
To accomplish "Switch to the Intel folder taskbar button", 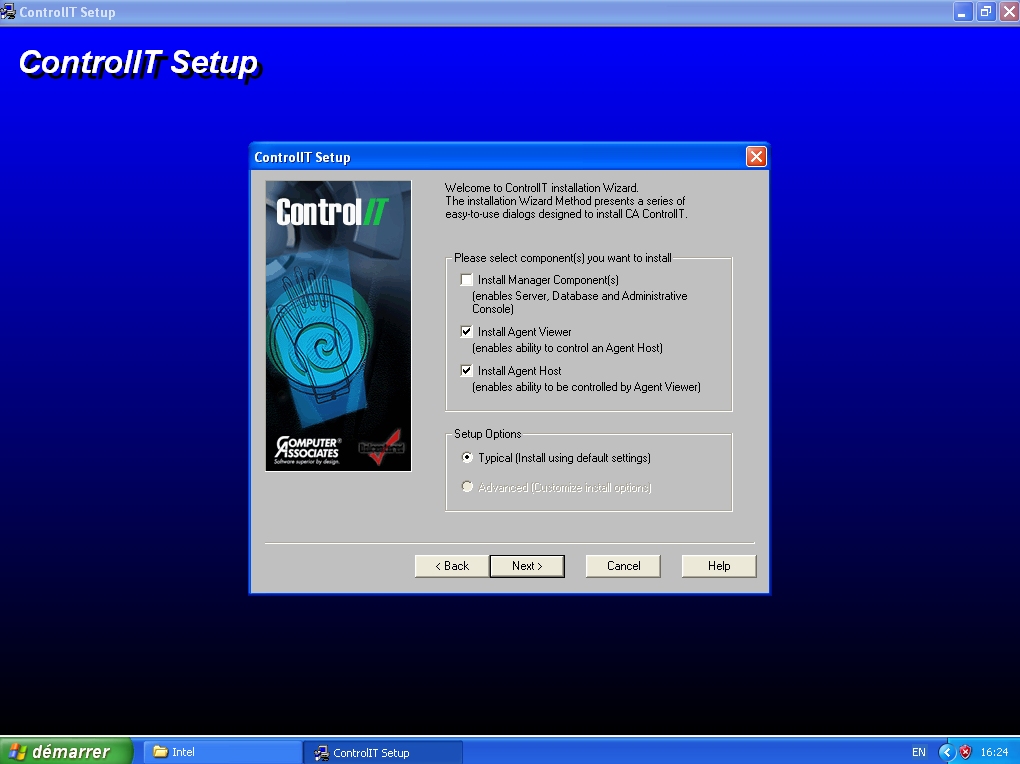I will click(222, 752).
